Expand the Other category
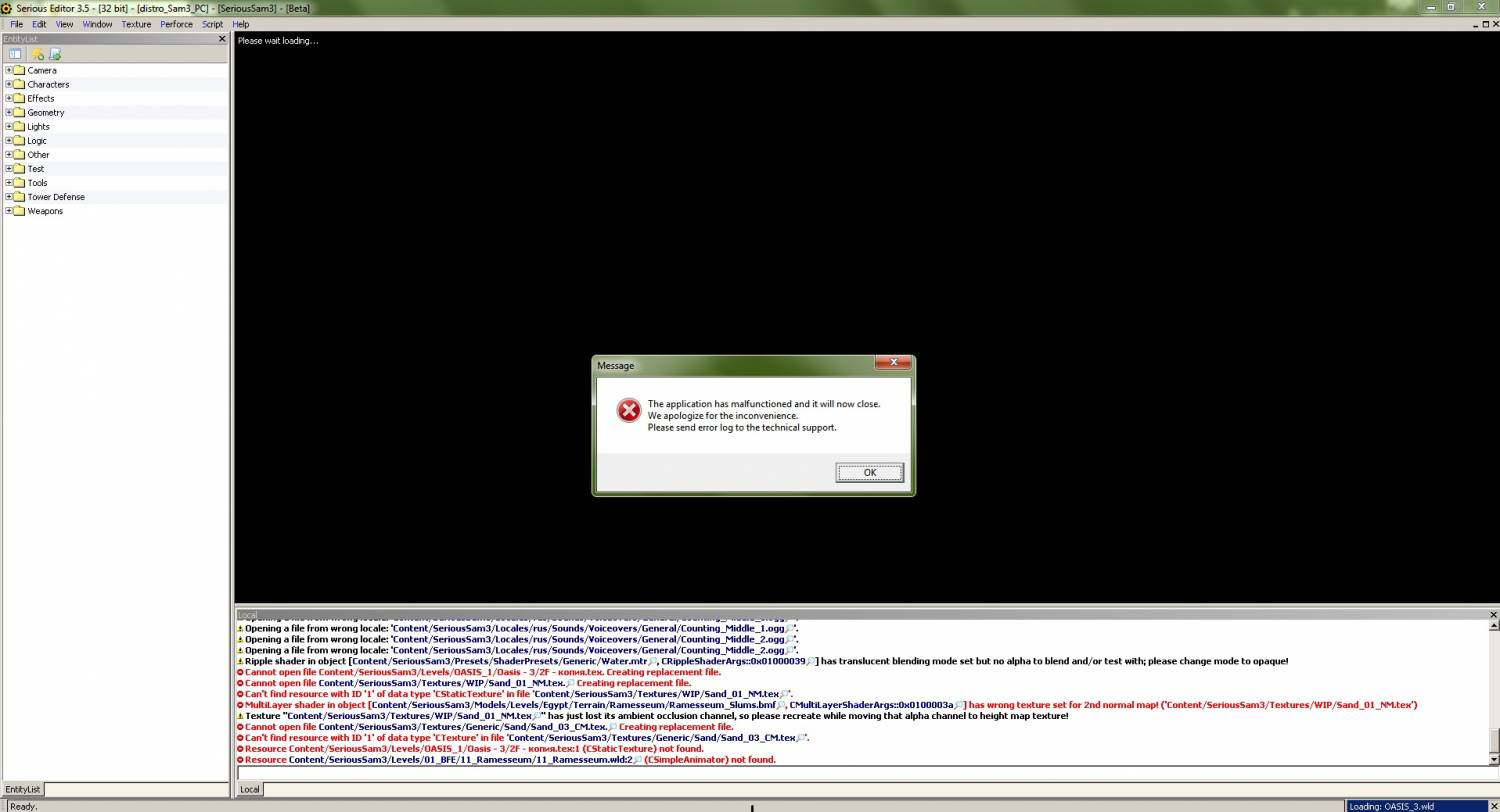The height and width of the screenshot is (812, 1500). pyautogui.click(x=9, y=154)
